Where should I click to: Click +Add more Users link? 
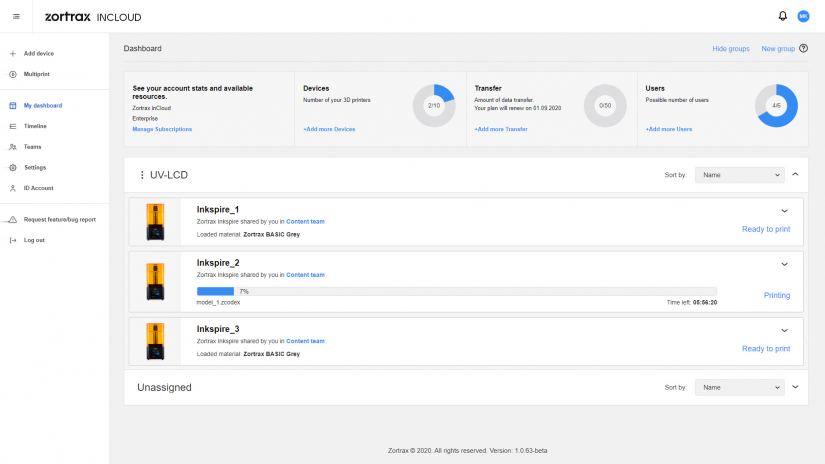click(669, 129)
